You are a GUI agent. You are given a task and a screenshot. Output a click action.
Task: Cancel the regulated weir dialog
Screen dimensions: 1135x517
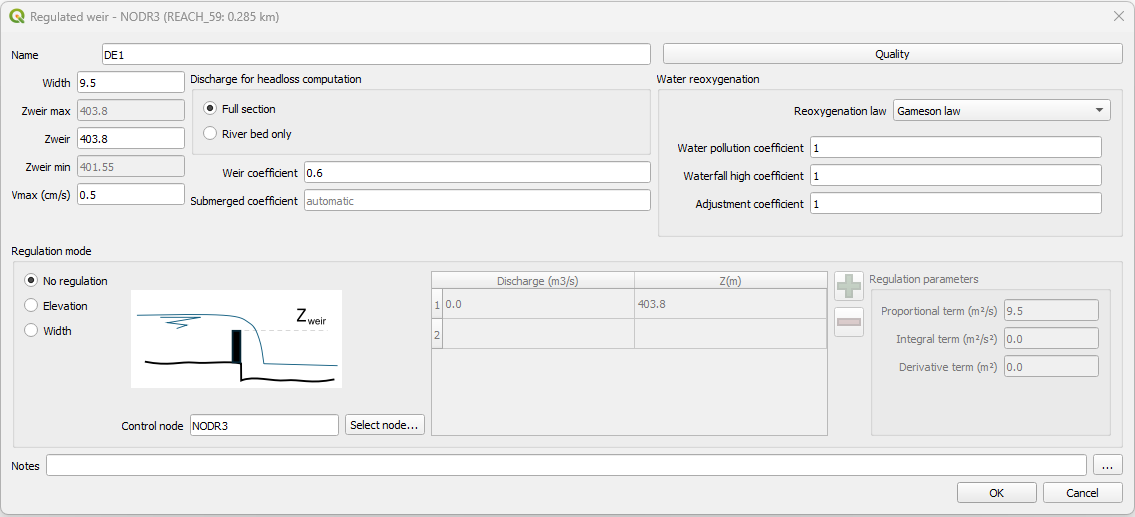(1083, 493)
